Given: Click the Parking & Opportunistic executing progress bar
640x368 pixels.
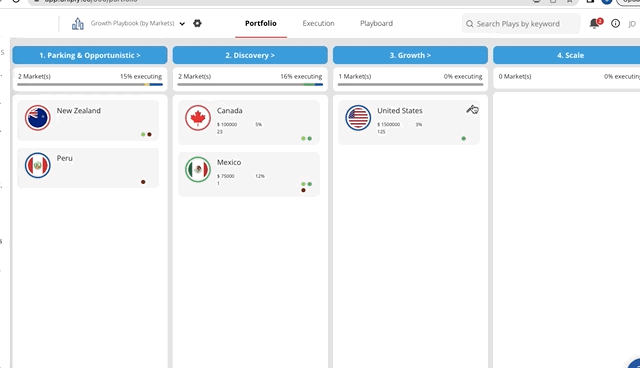Looking at the screenshot, I should [x=90, y=84].
